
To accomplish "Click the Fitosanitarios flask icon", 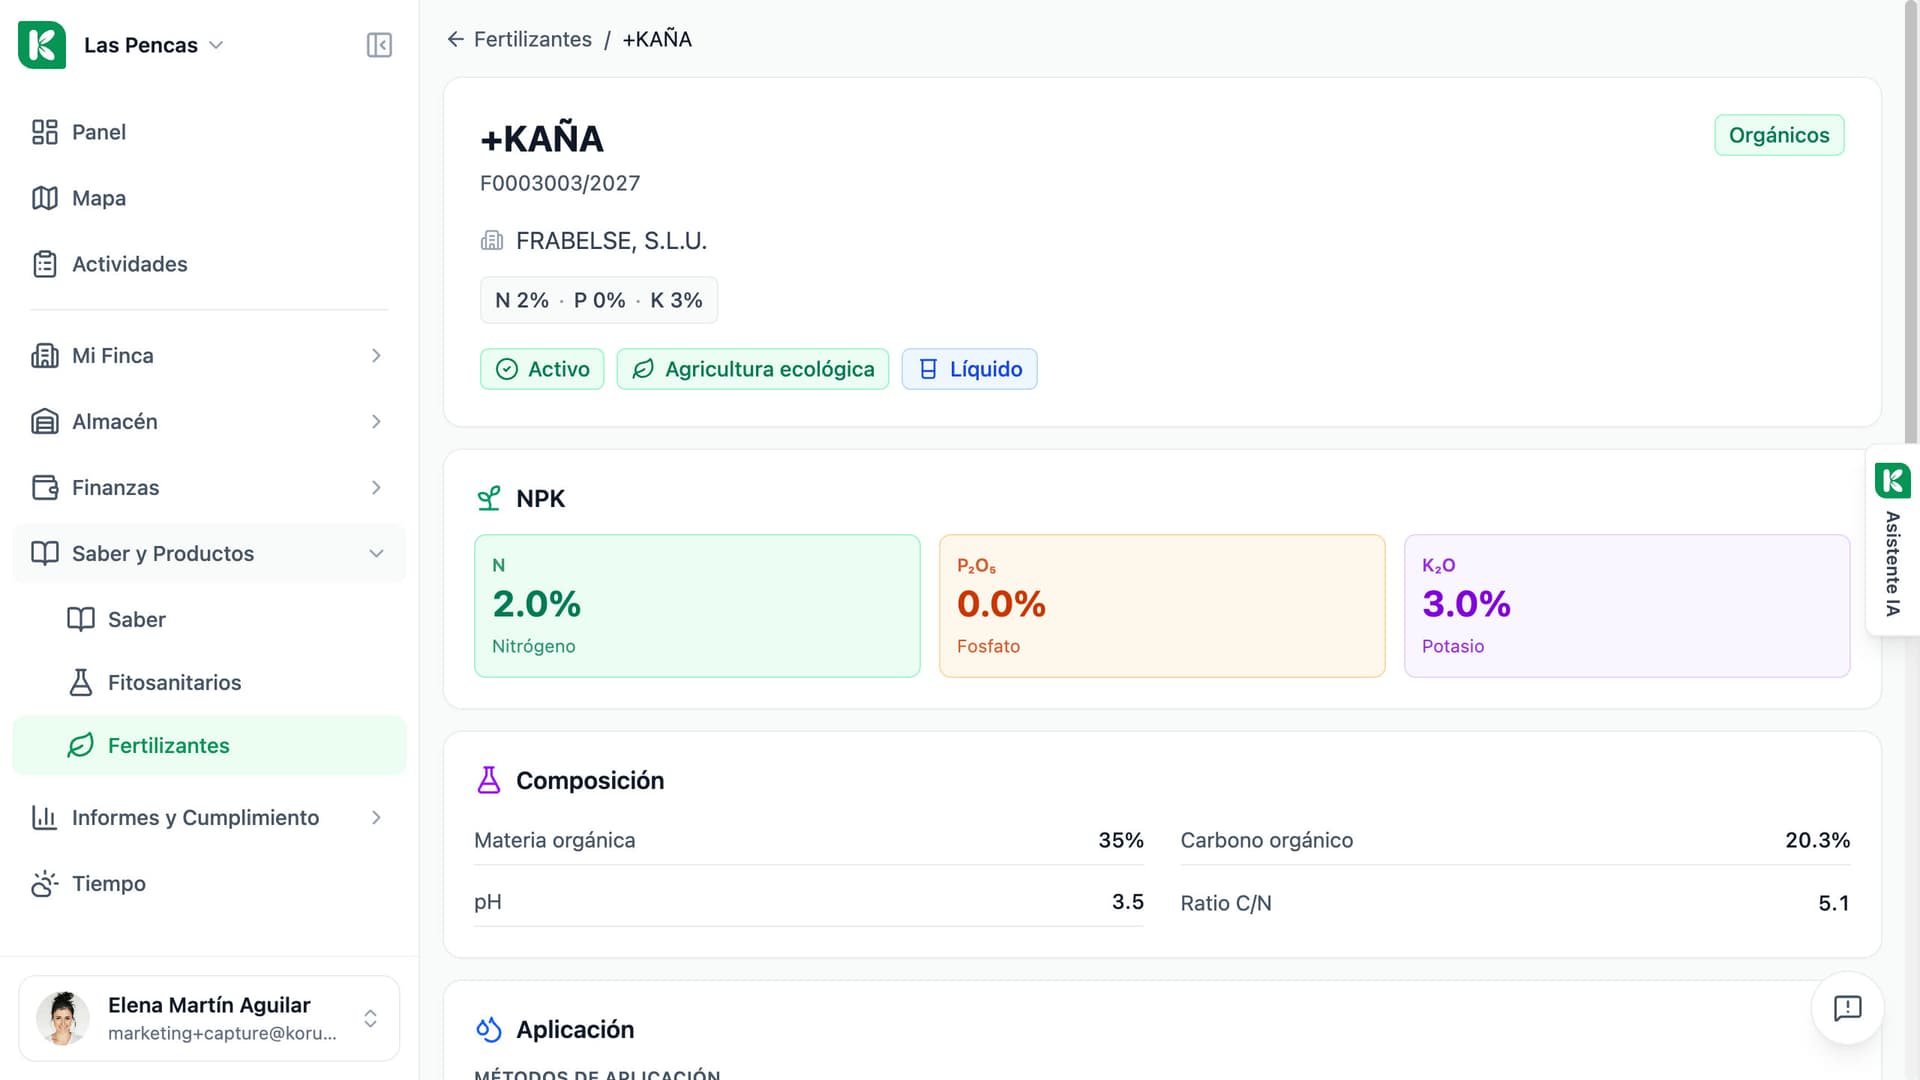I will (81, 682).
